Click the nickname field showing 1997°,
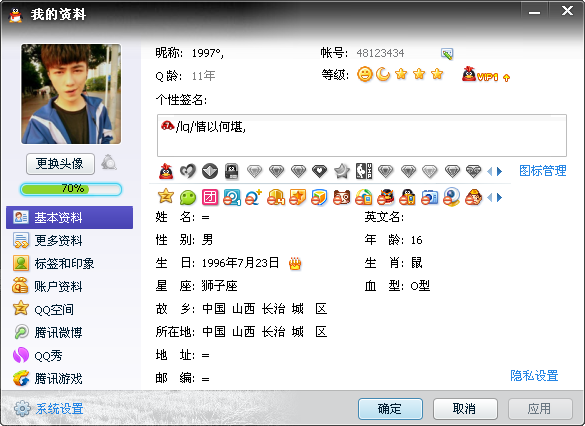Viewport: 585px width, 426px height. 207,54
